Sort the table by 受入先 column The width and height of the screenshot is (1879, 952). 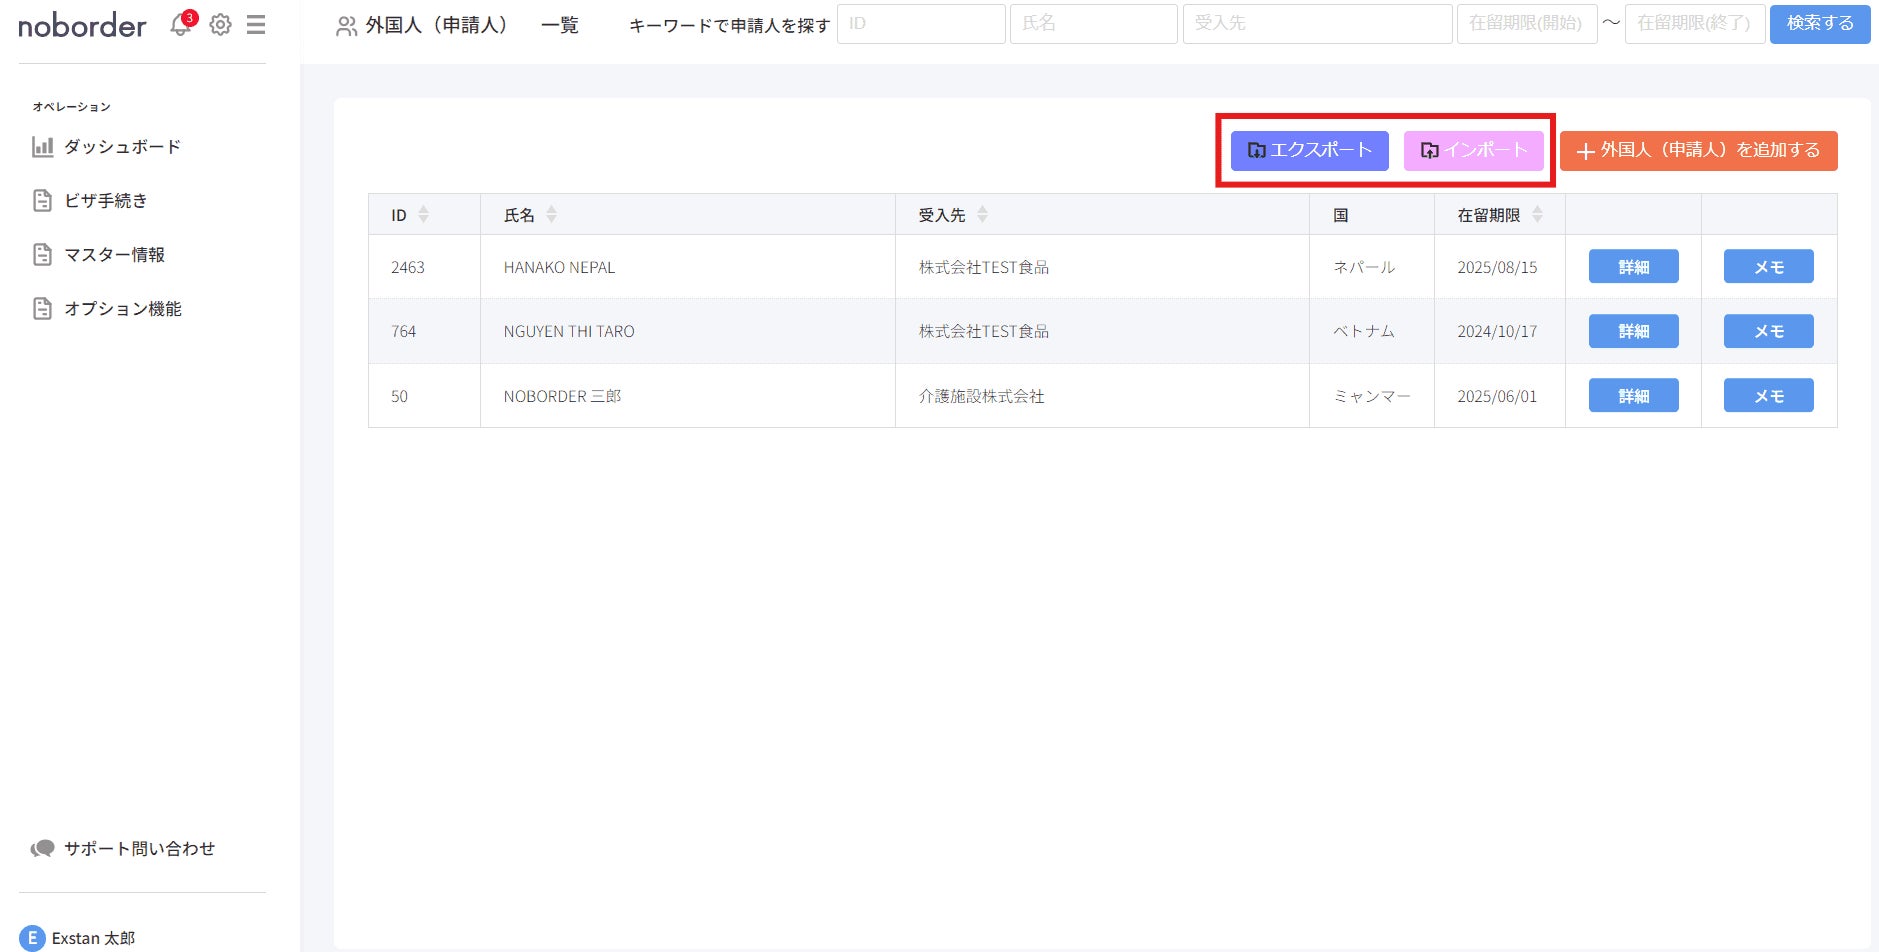982,214
